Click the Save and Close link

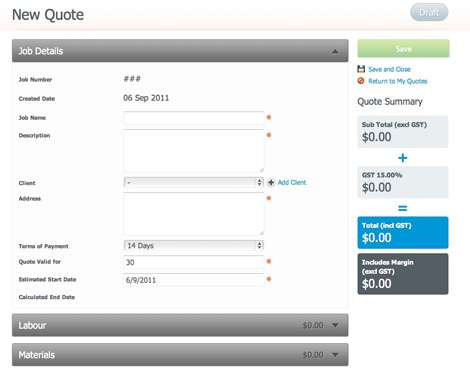(389, 69)
